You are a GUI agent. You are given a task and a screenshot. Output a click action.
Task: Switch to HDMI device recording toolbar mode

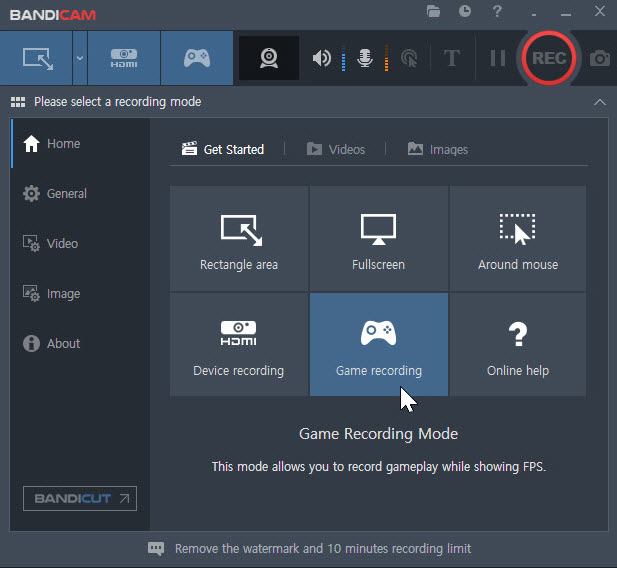[x=124, y=58]
